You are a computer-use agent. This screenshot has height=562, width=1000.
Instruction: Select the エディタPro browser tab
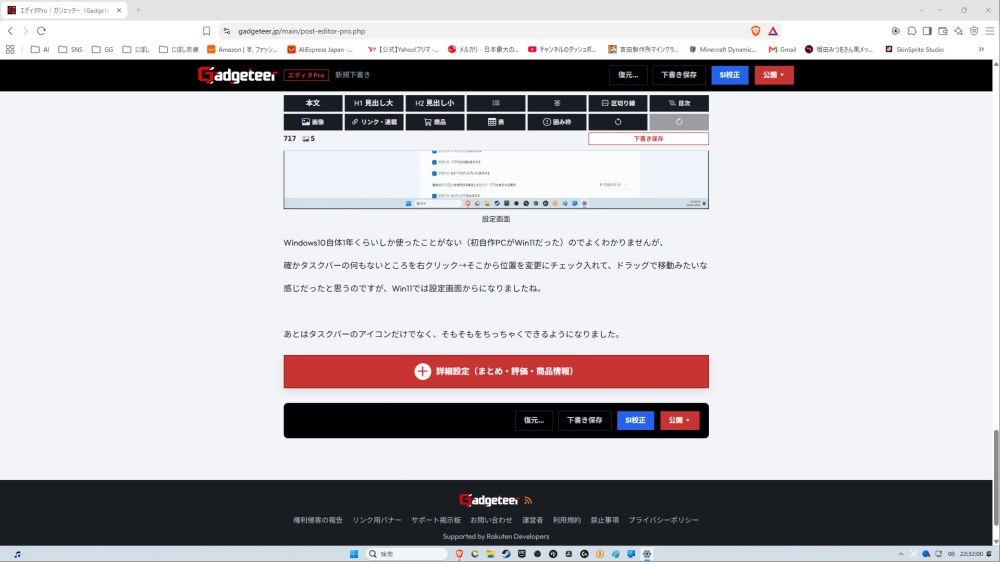[x=64, y=10]
